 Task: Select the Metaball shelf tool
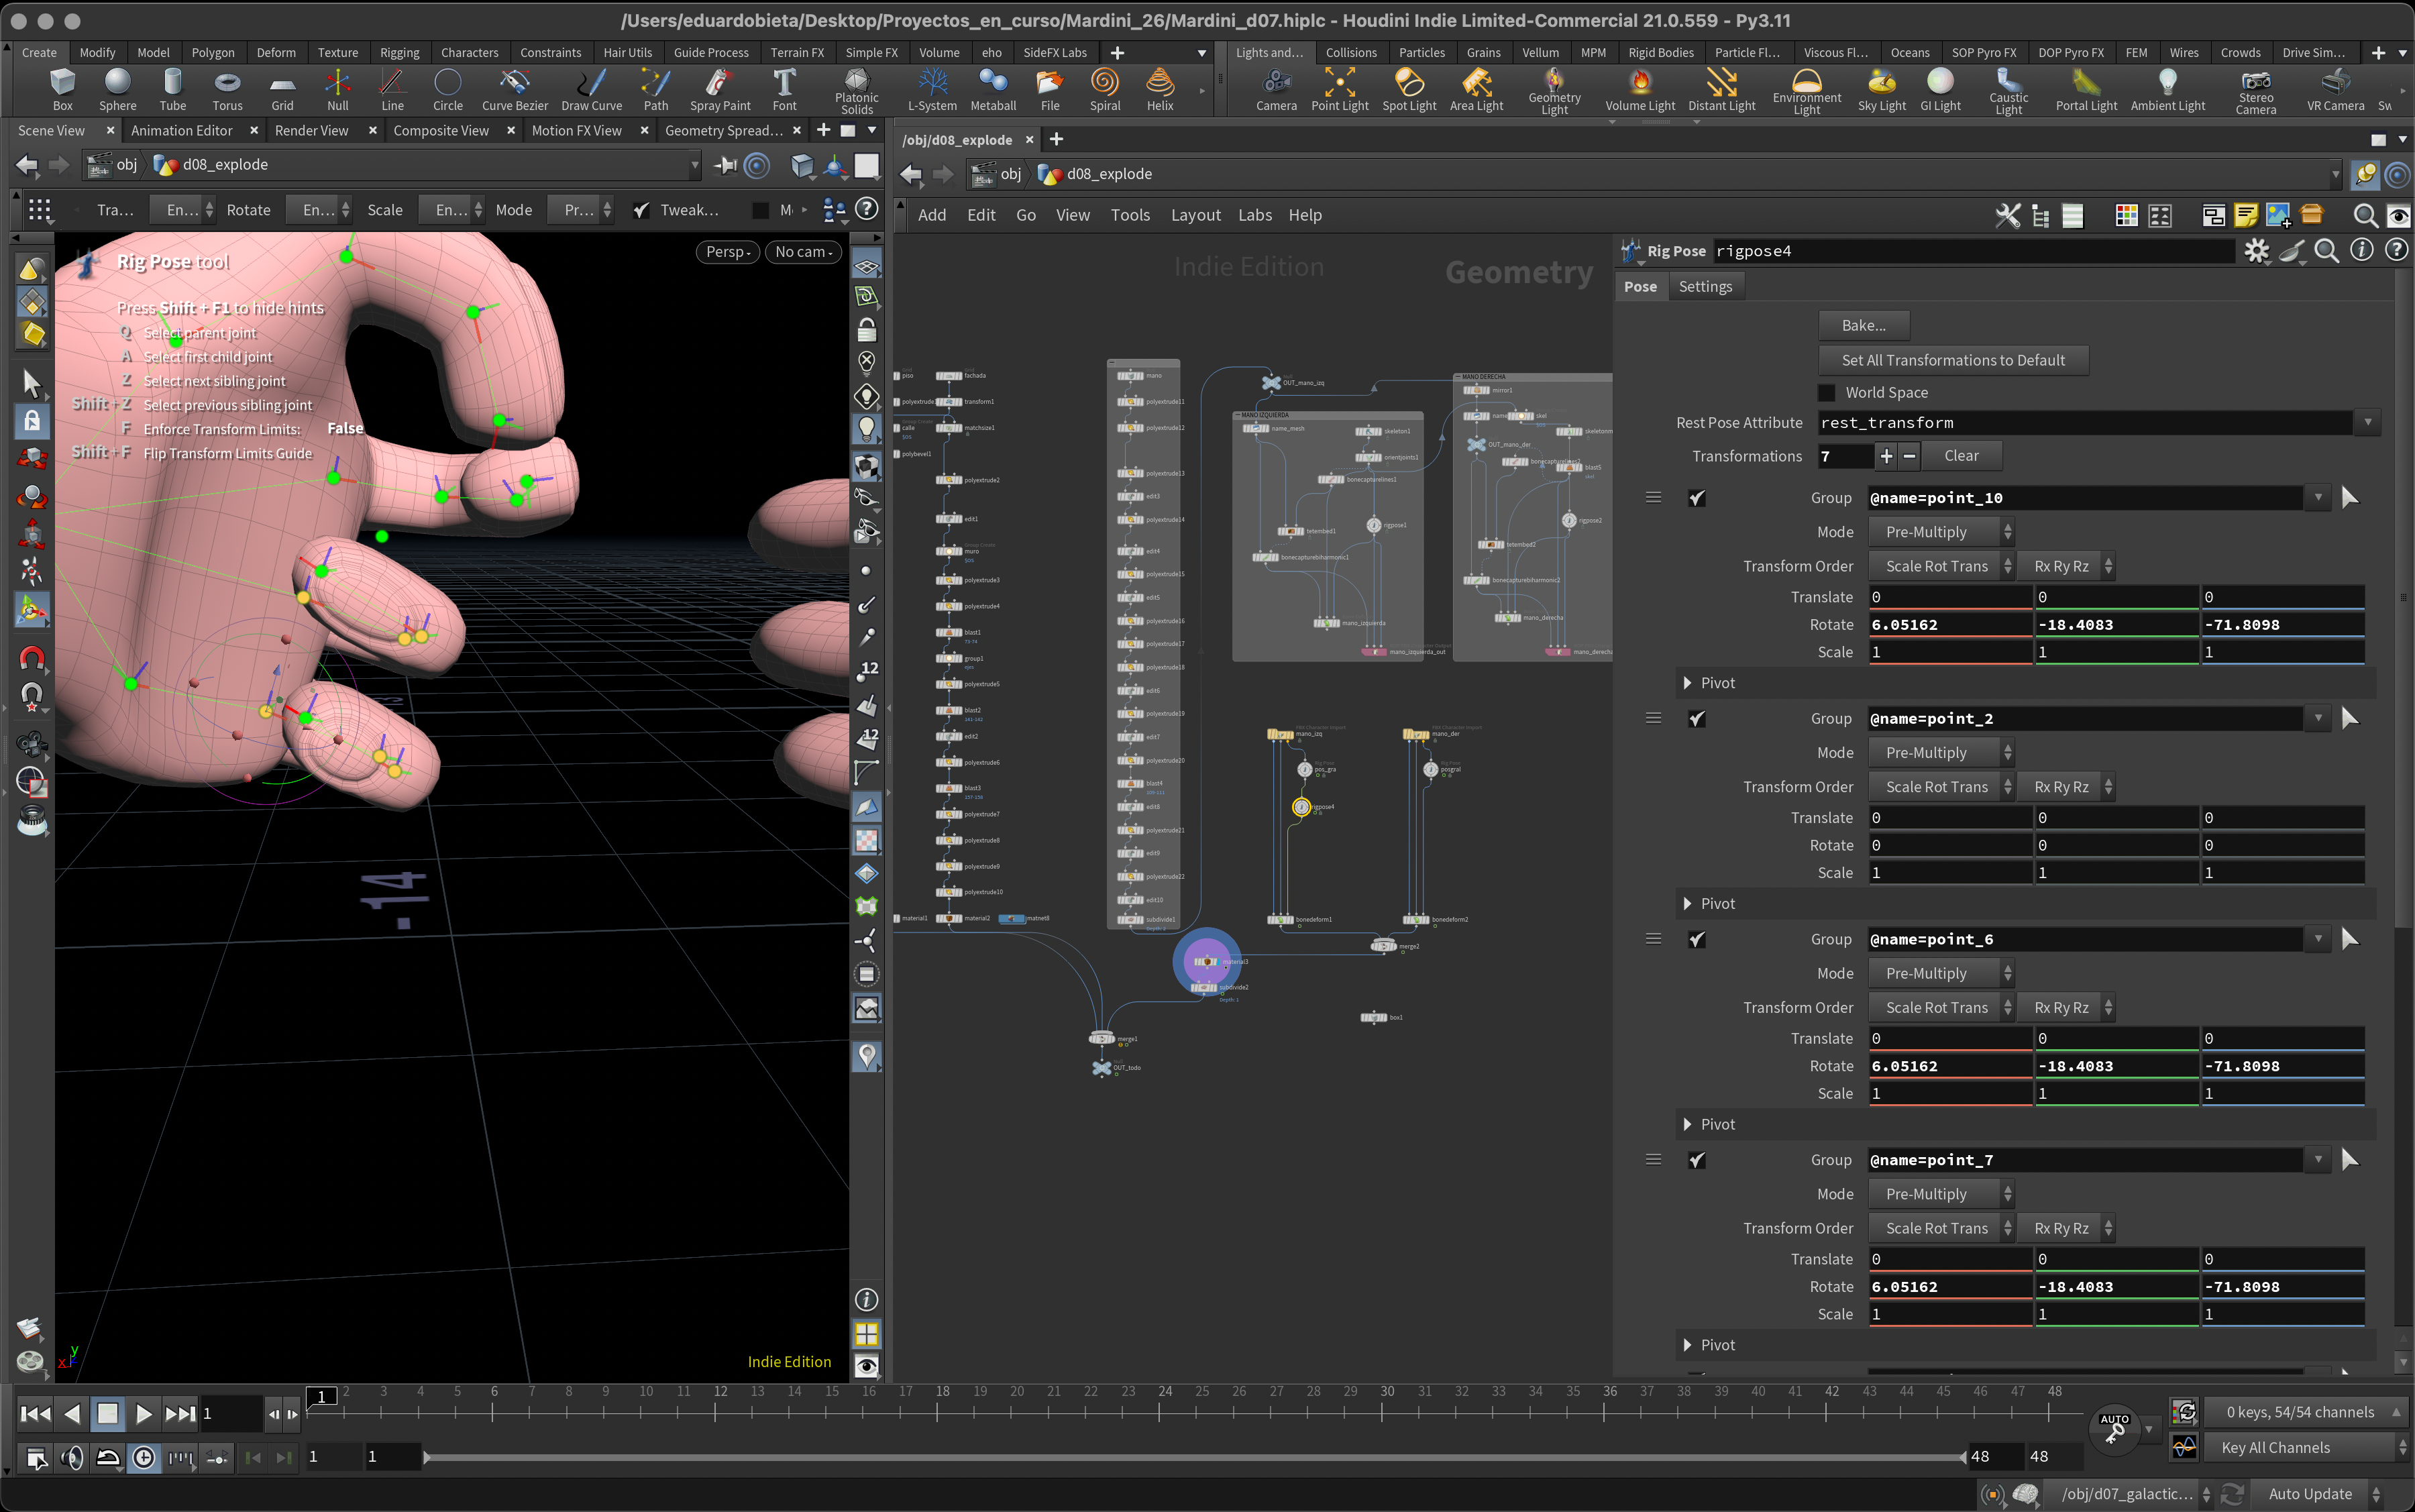coord(992,89)
